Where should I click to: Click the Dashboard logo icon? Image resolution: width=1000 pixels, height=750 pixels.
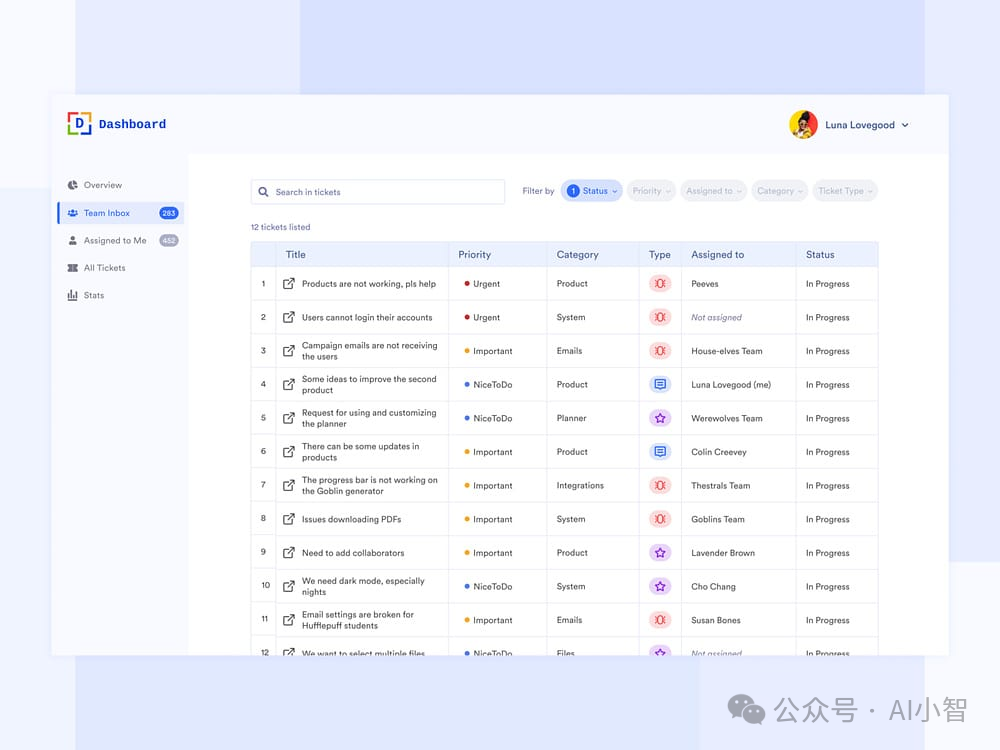79,123
